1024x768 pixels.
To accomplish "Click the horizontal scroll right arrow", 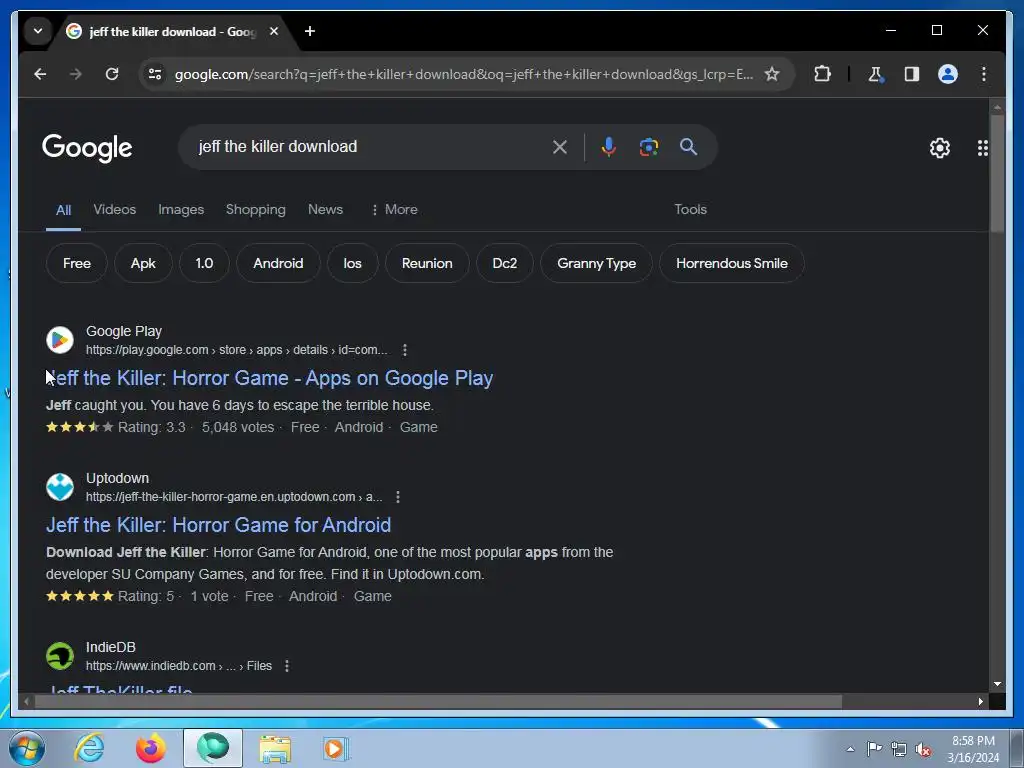I will pyautogui.click(x=981, y=702).
